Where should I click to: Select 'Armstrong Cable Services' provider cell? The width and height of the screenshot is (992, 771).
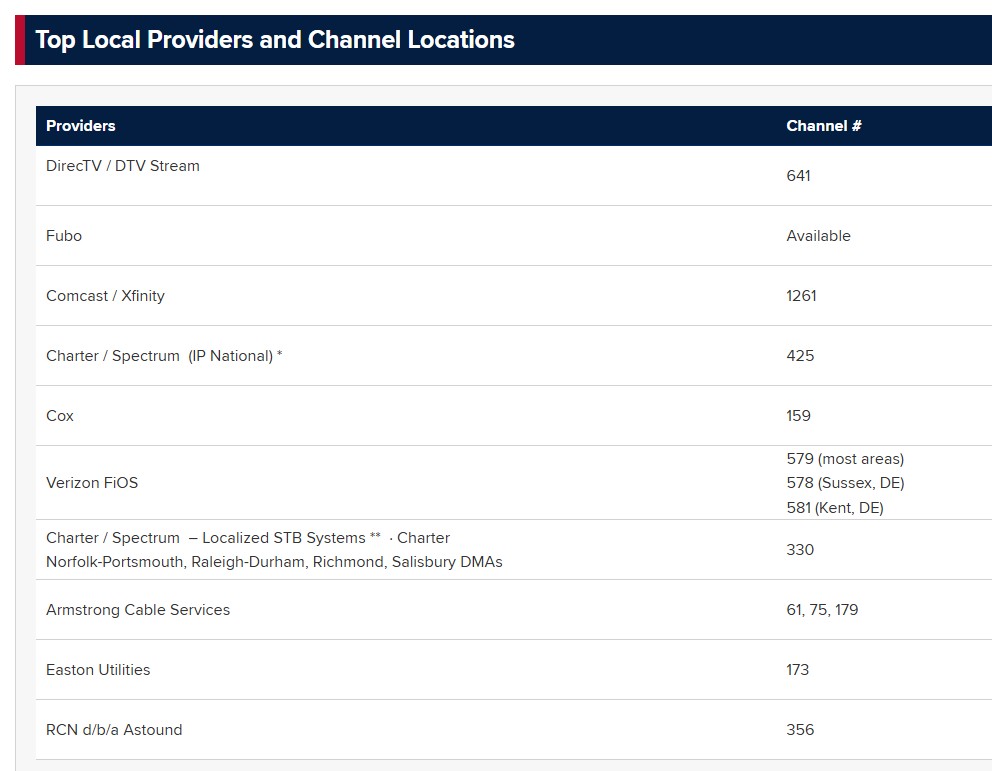[x=138, y=610]
